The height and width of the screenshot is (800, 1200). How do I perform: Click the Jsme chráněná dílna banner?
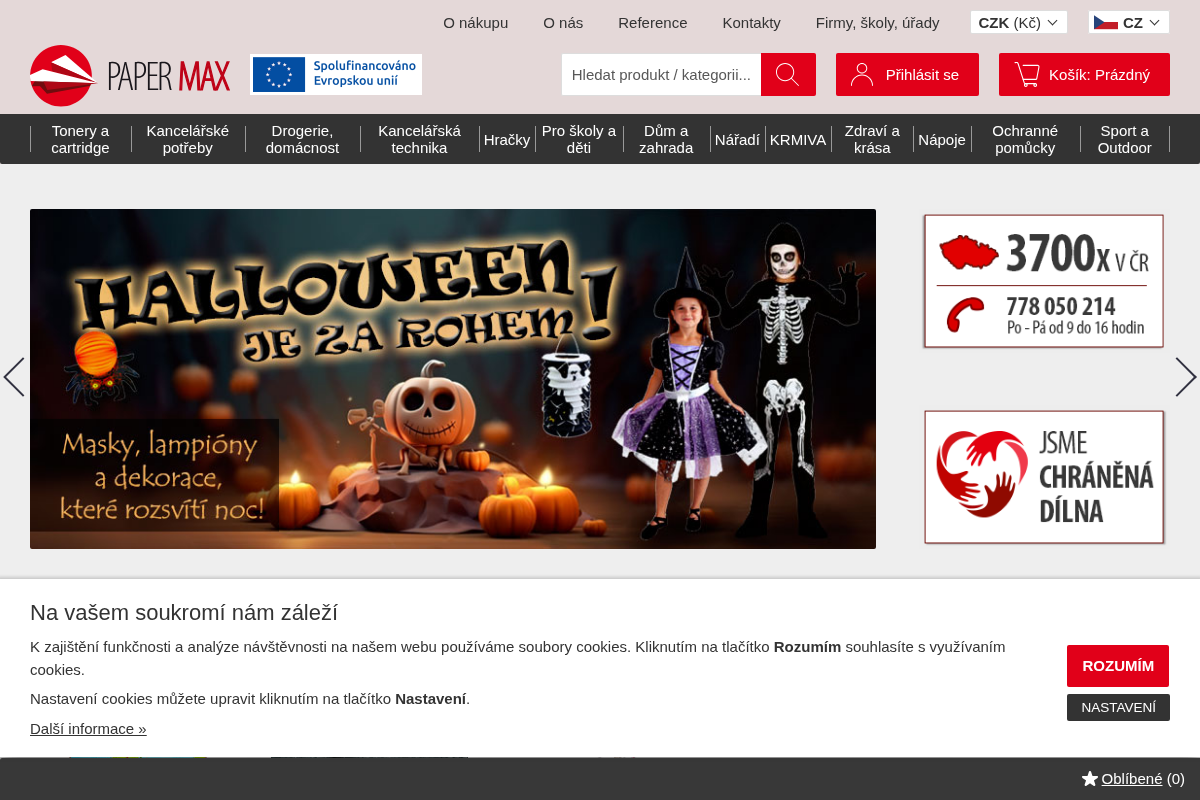coord(1045,477)
